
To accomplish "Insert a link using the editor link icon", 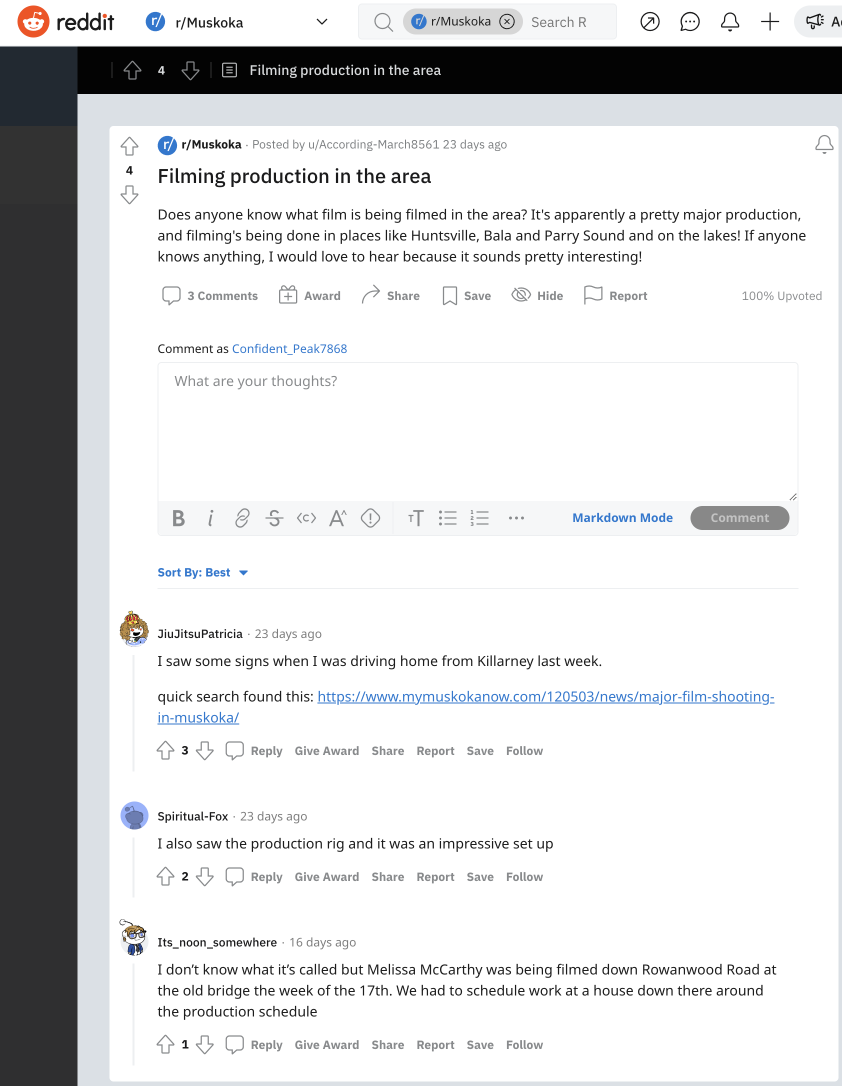I will pos(242,518).
